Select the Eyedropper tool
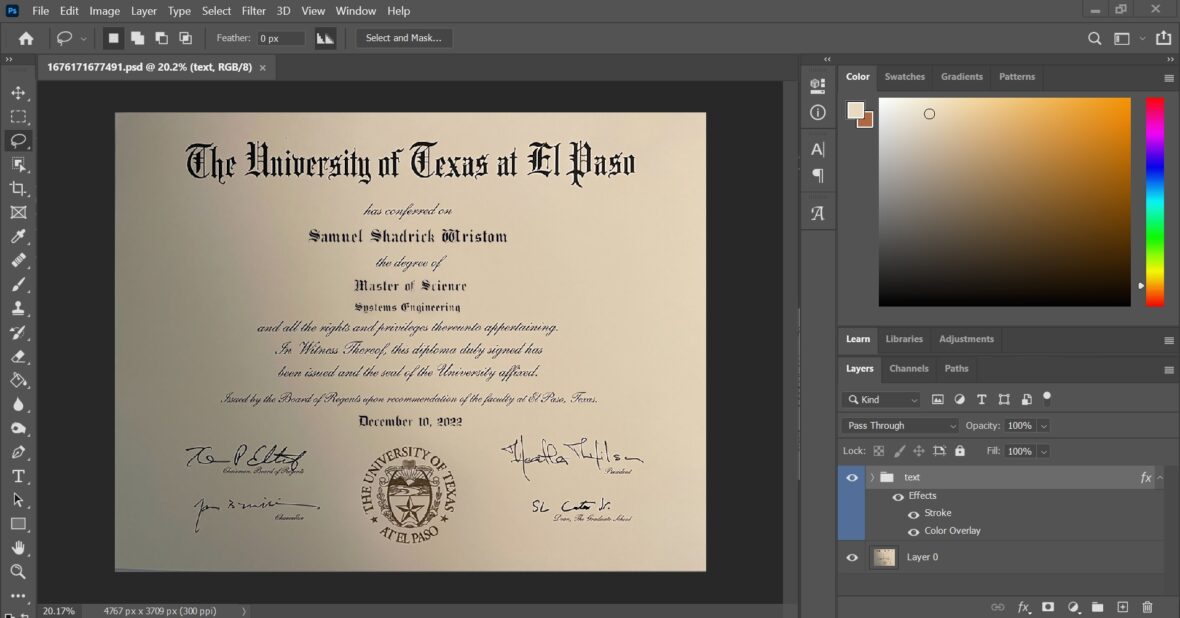Image resolution: width=1180 pixels, height=618 pixels. click(x=18, y=236)
